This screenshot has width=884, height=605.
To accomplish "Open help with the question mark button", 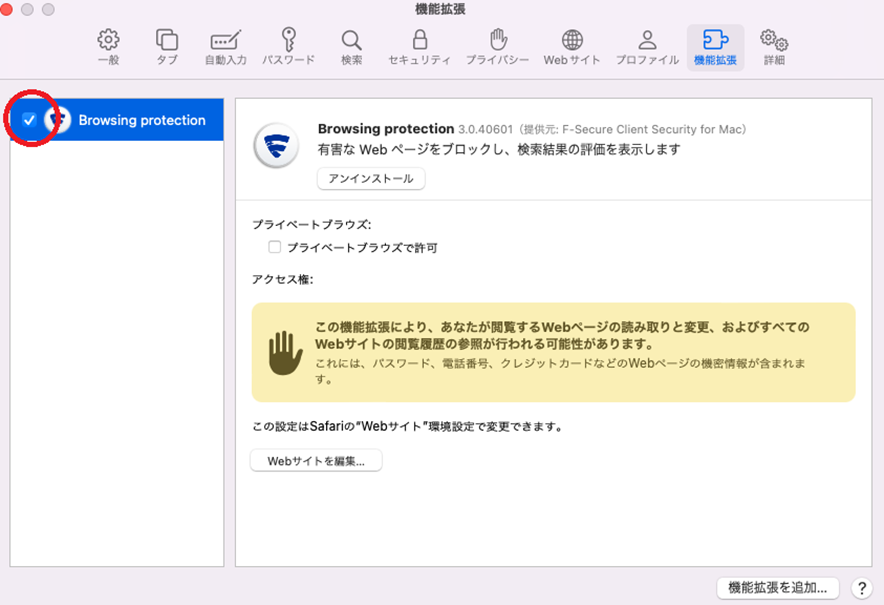I will (861, 588).
